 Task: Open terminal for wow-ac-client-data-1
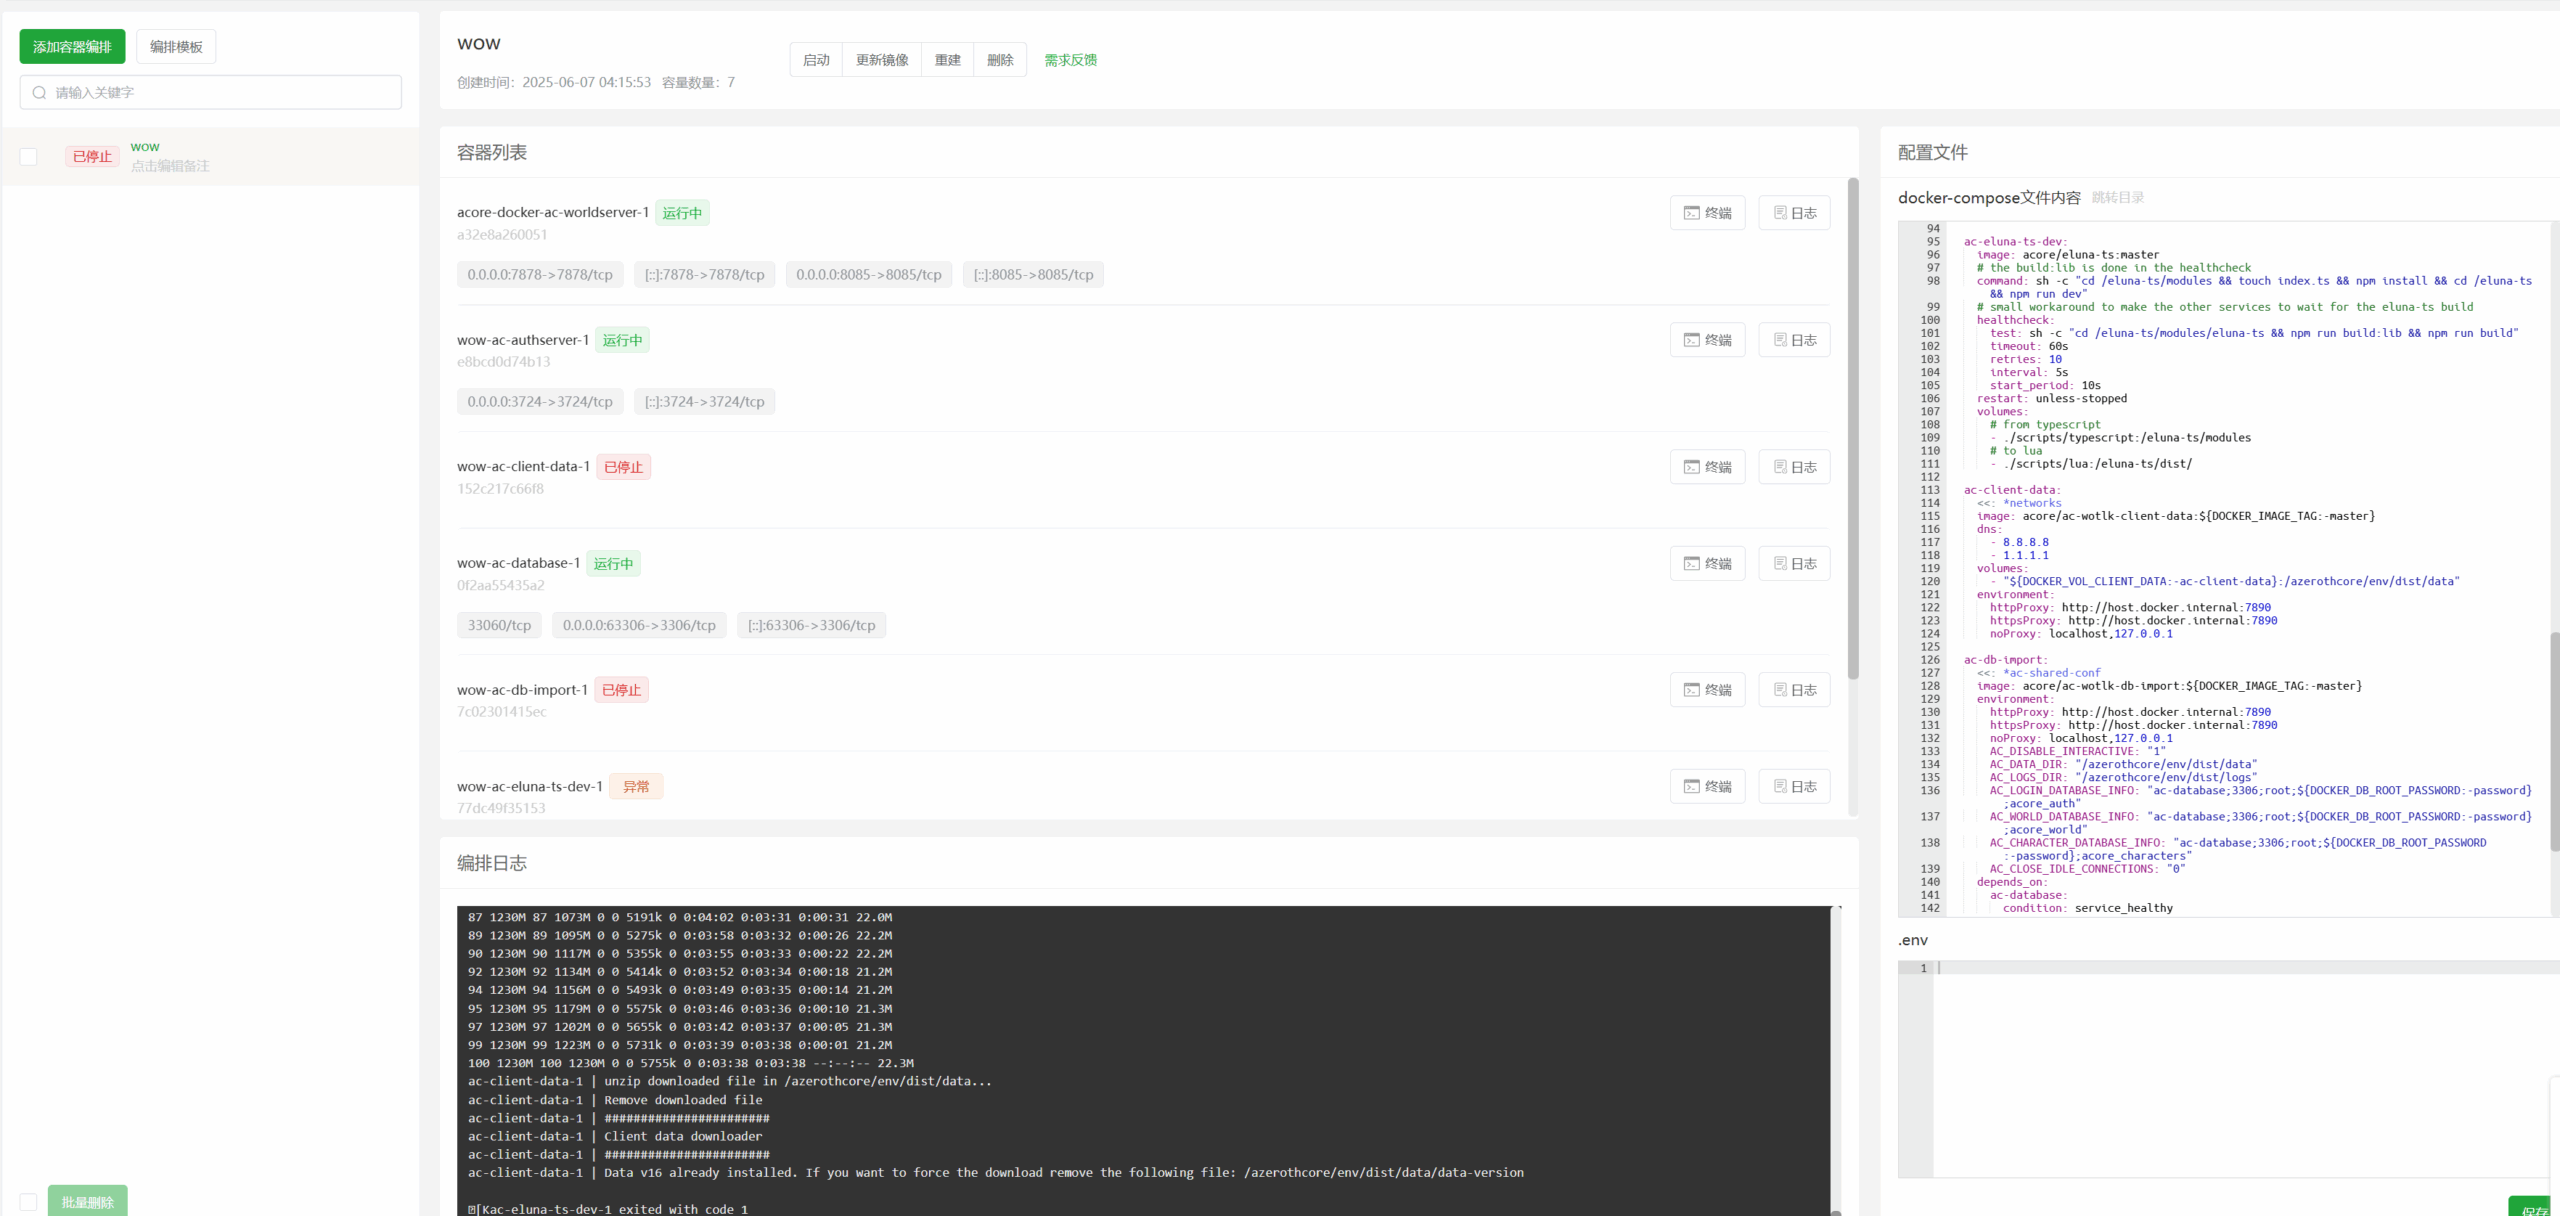click(x=1707, y=467)
